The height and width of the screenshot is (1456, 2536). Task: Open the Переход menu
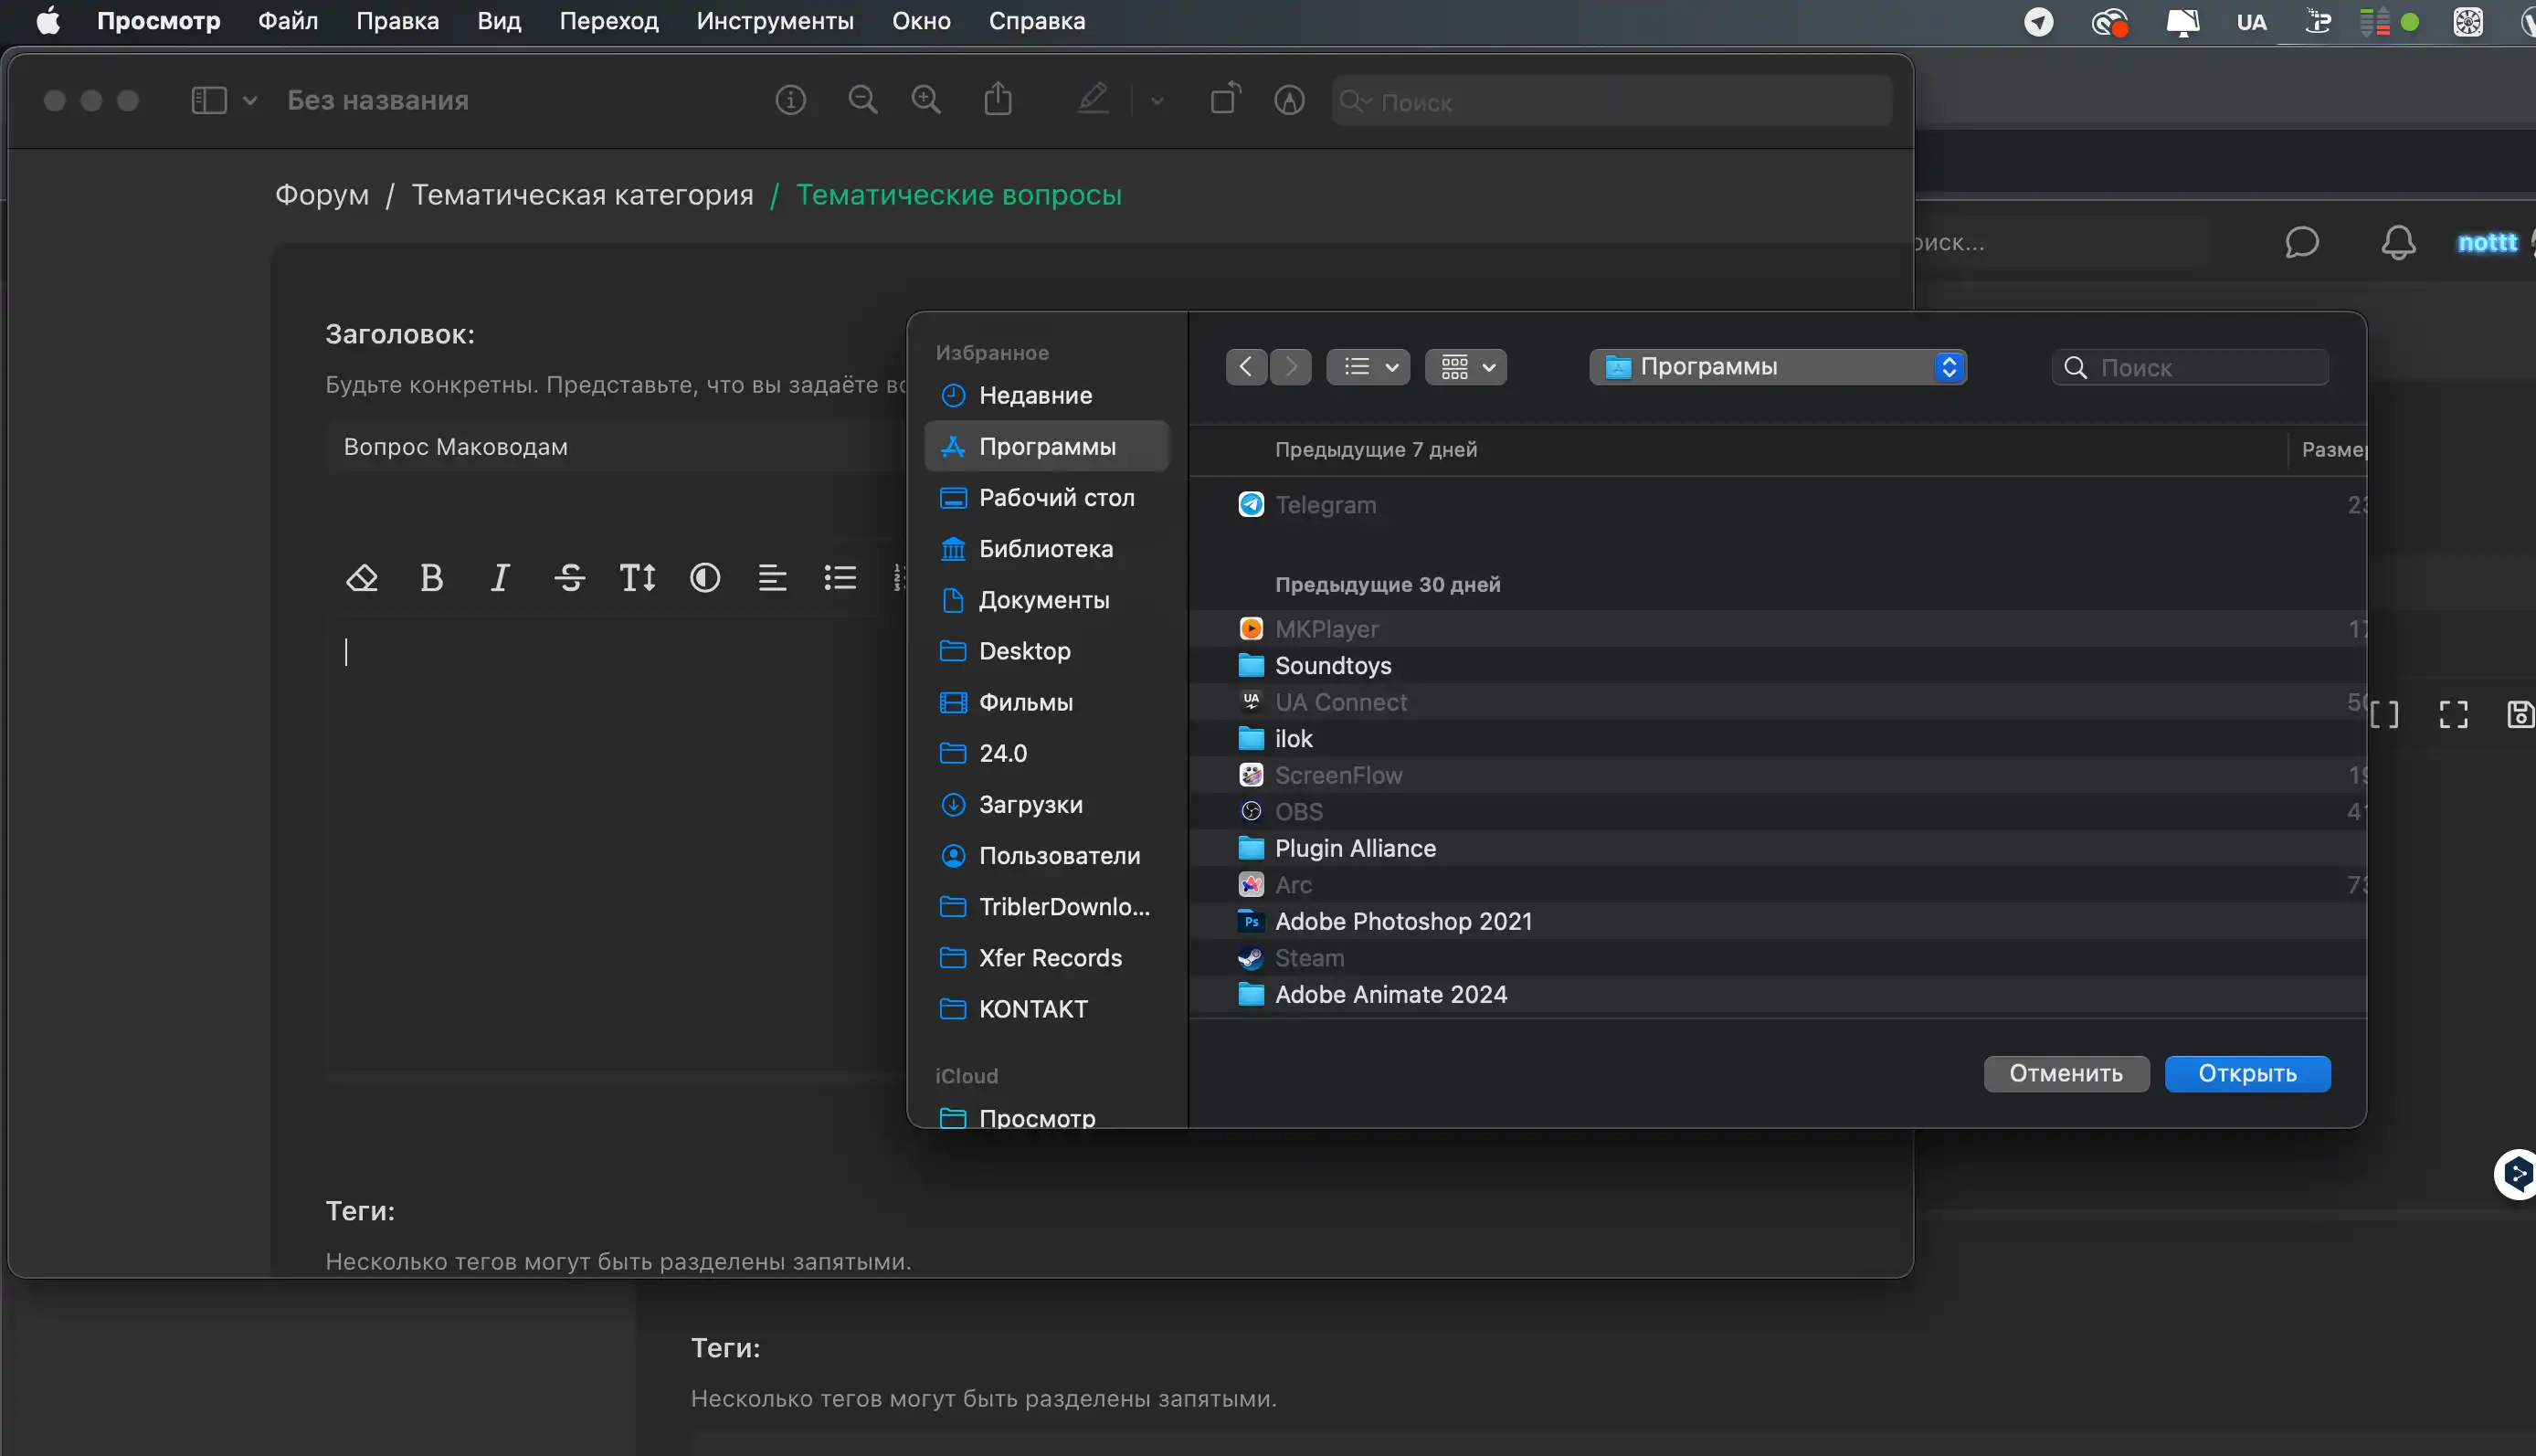pos(609,21)
